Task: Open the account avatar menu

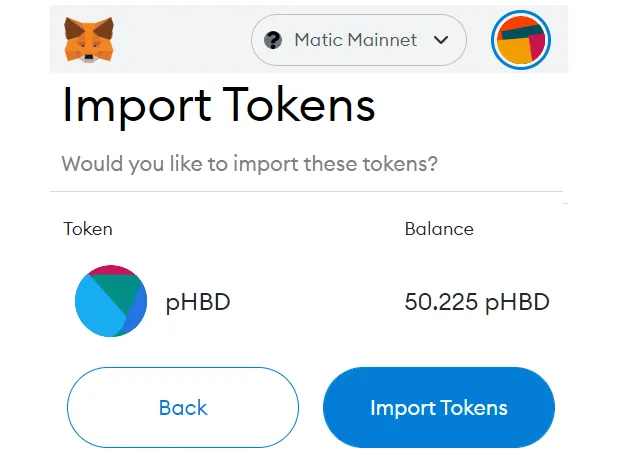Action: click(521, 40)
